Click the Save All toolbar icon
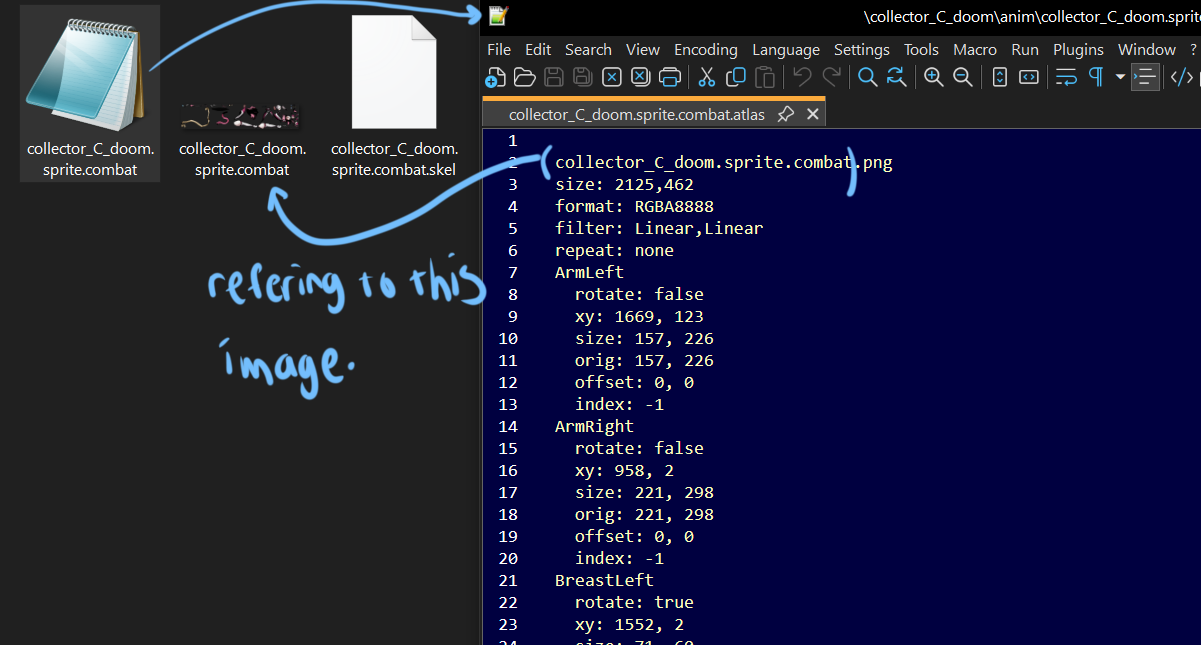The width and height of the screenshot is (1201, 645). click(x=582, y=77)
